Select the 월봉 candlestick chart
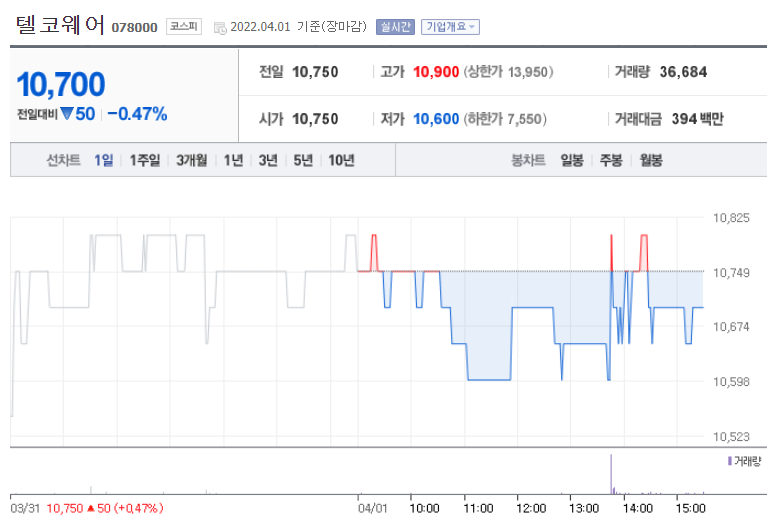767x525 pixels. tap(651, 160)
